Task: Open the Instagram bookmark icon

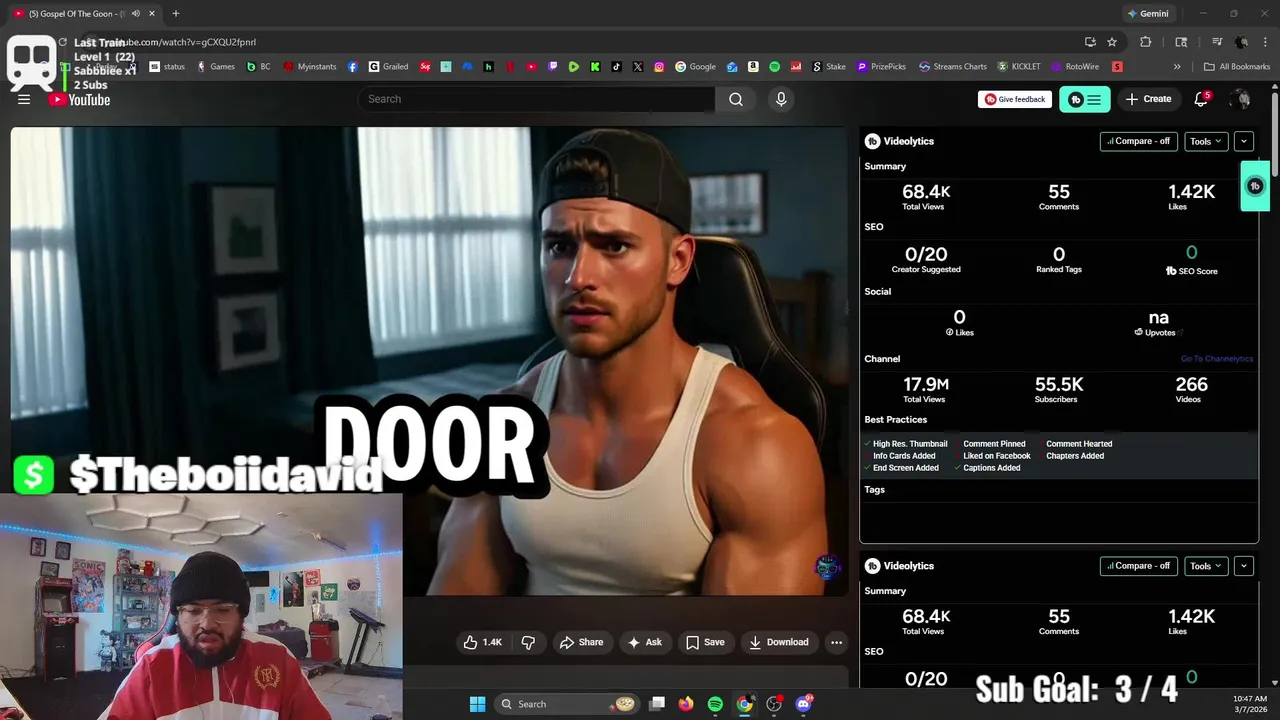Action: 659,67
